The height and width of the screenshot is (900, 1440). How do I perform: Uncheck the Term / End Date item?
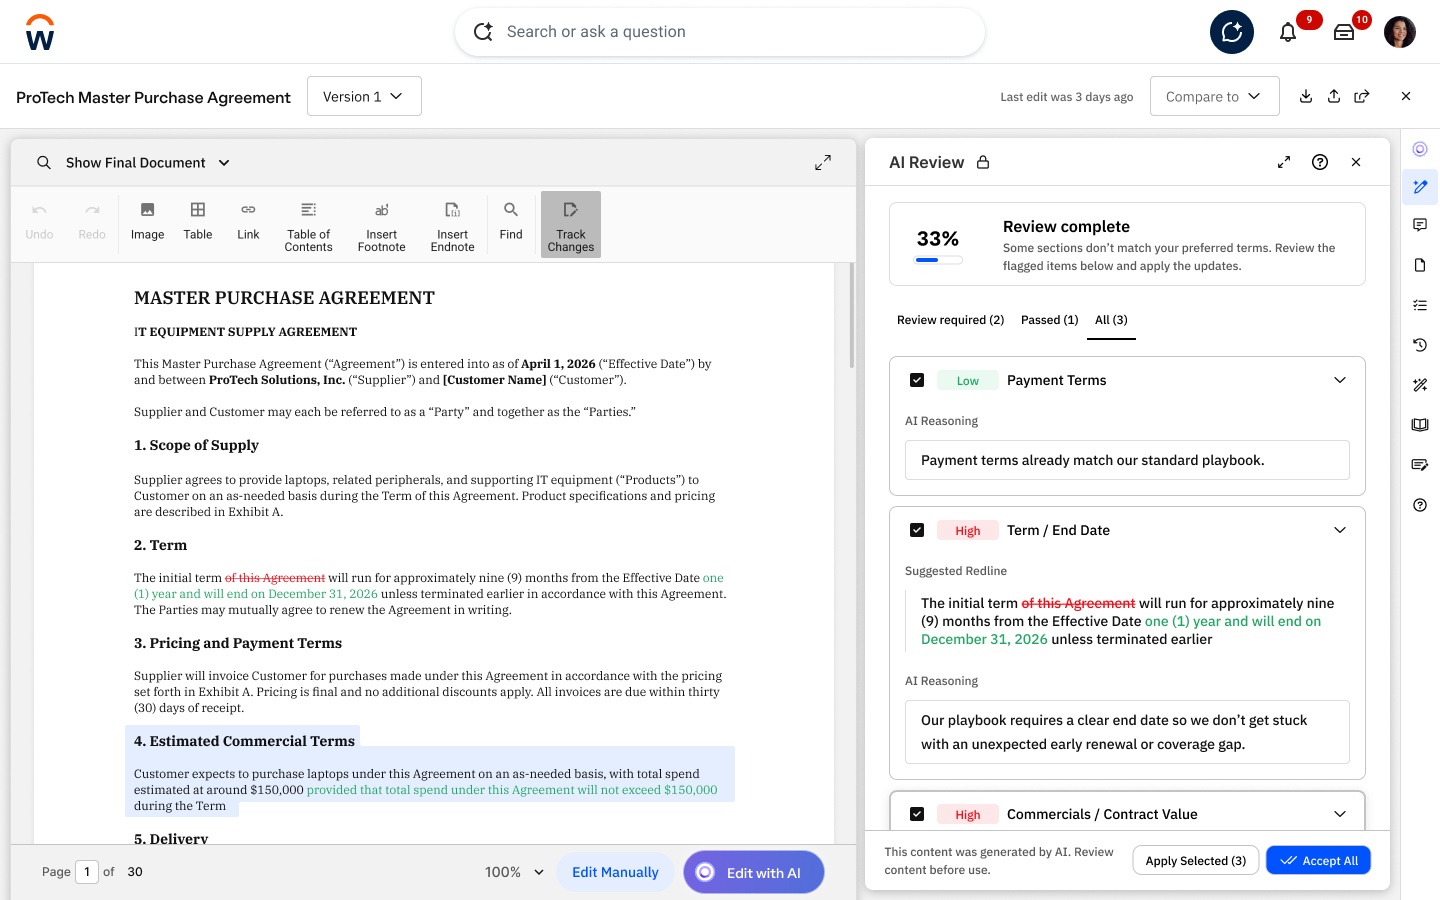(x=917, y=529)
